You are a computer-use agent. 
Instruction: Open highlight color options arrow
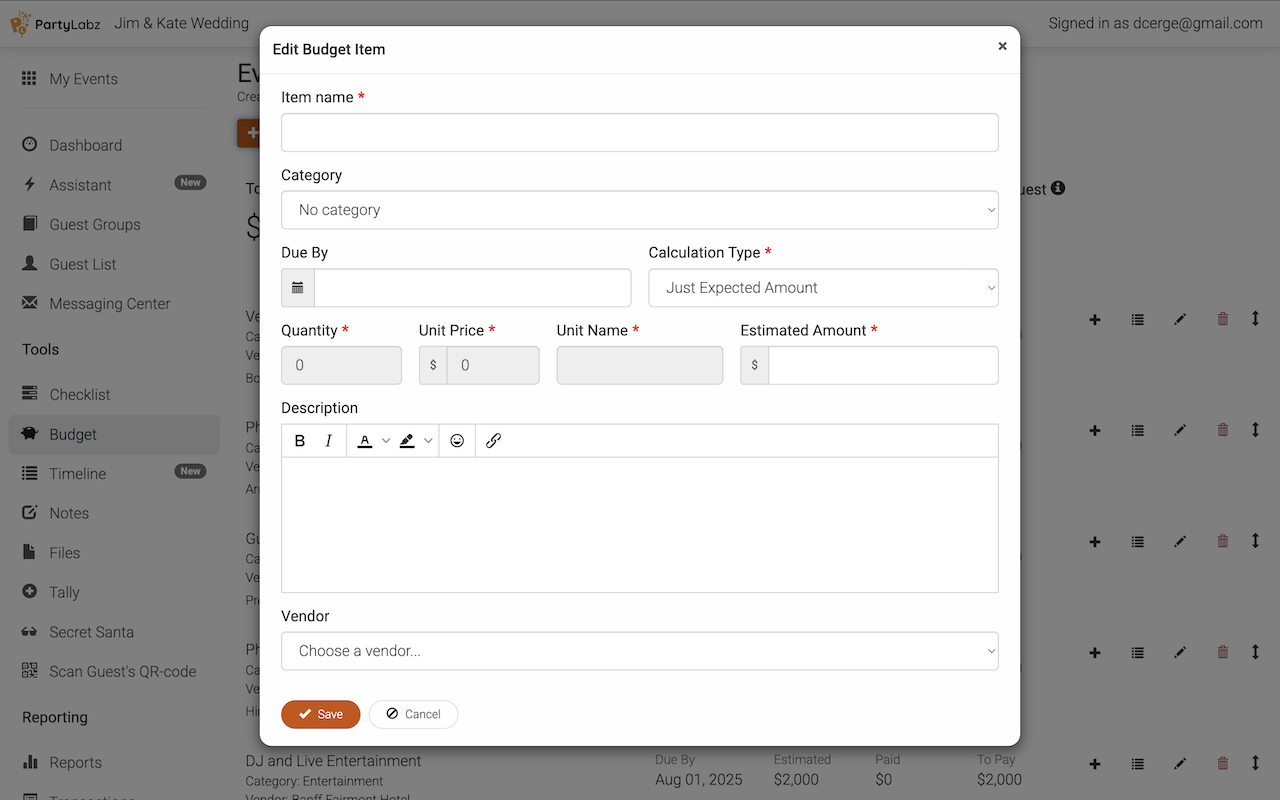tap(428, 441)
